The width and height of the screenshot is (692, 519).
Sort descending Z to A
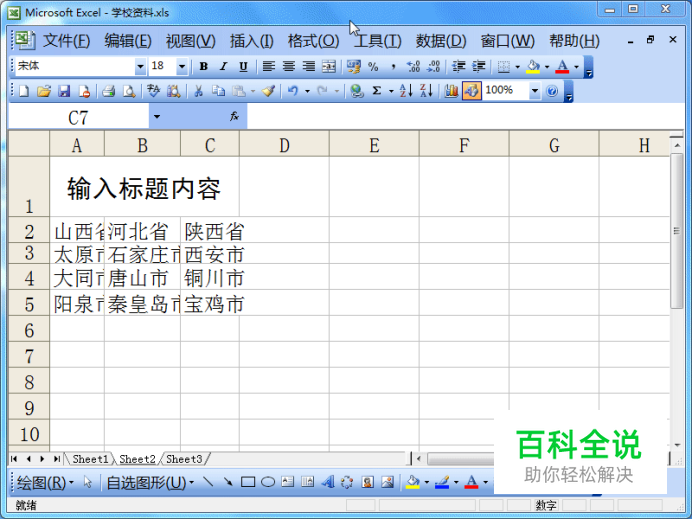click(426, 91)
